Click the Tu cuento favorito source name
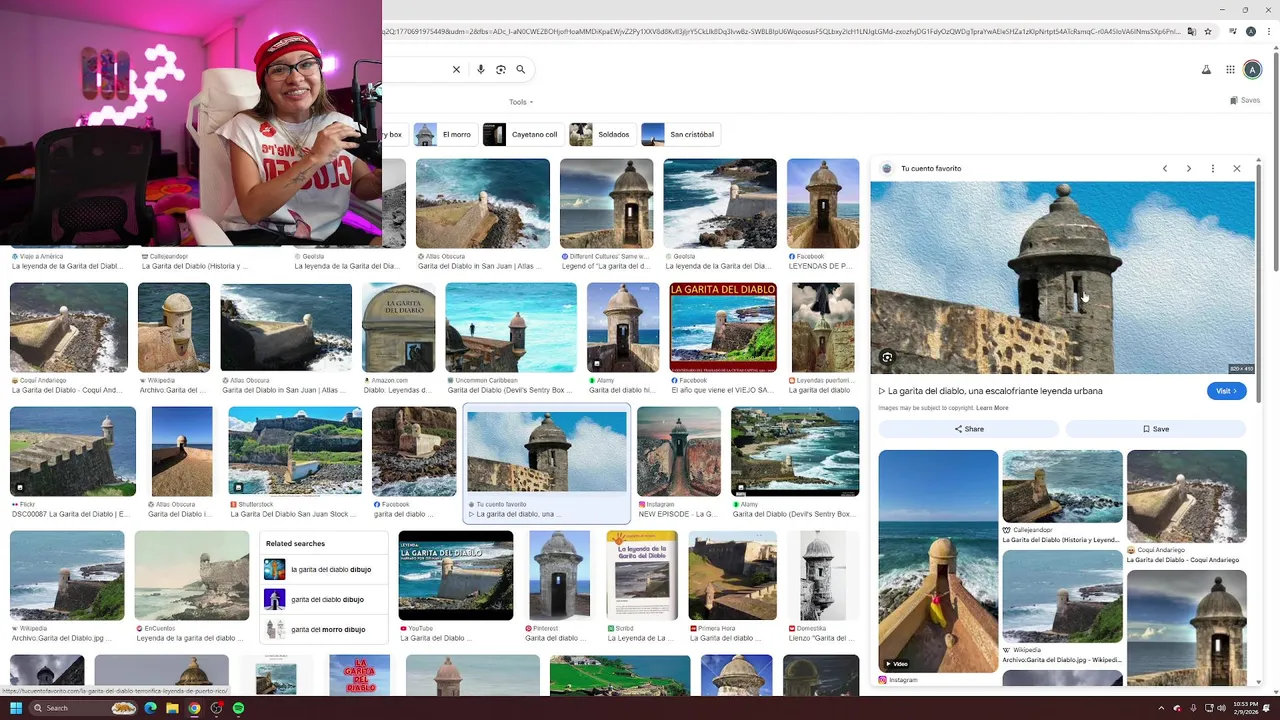This screenshot has height=720, width=1280. coord(931,169)
